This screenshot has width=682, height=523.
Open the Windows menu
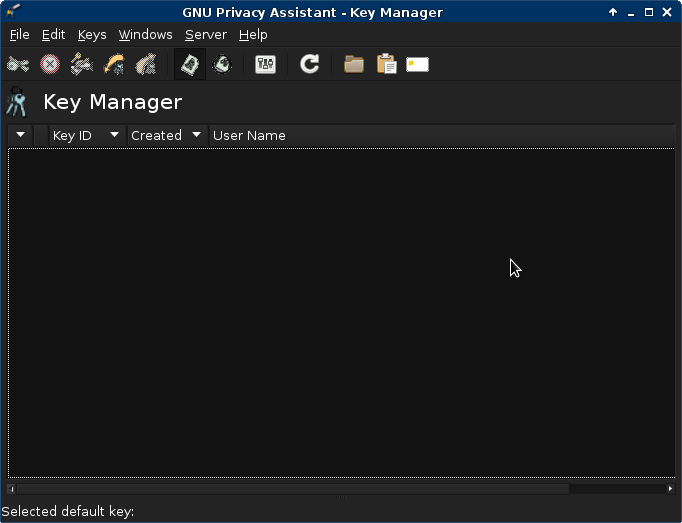click(x=145, y=35)
